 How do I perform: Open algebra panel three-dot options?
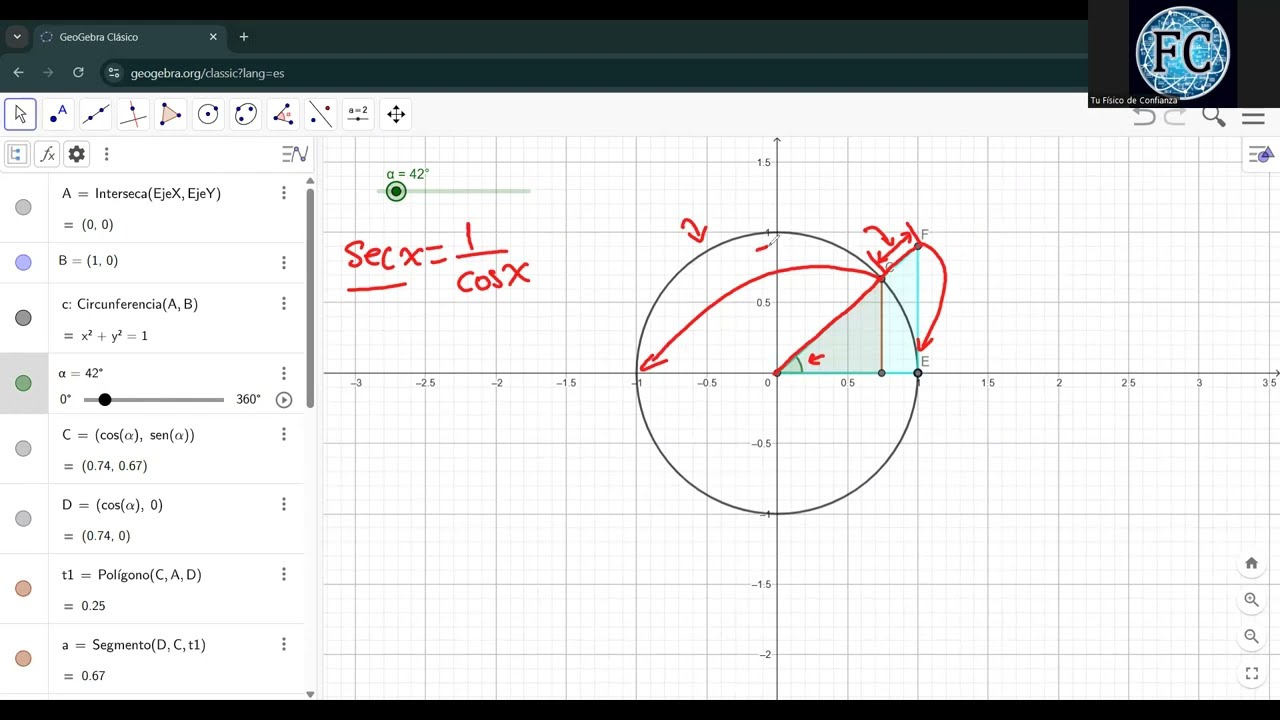point(107,154)
